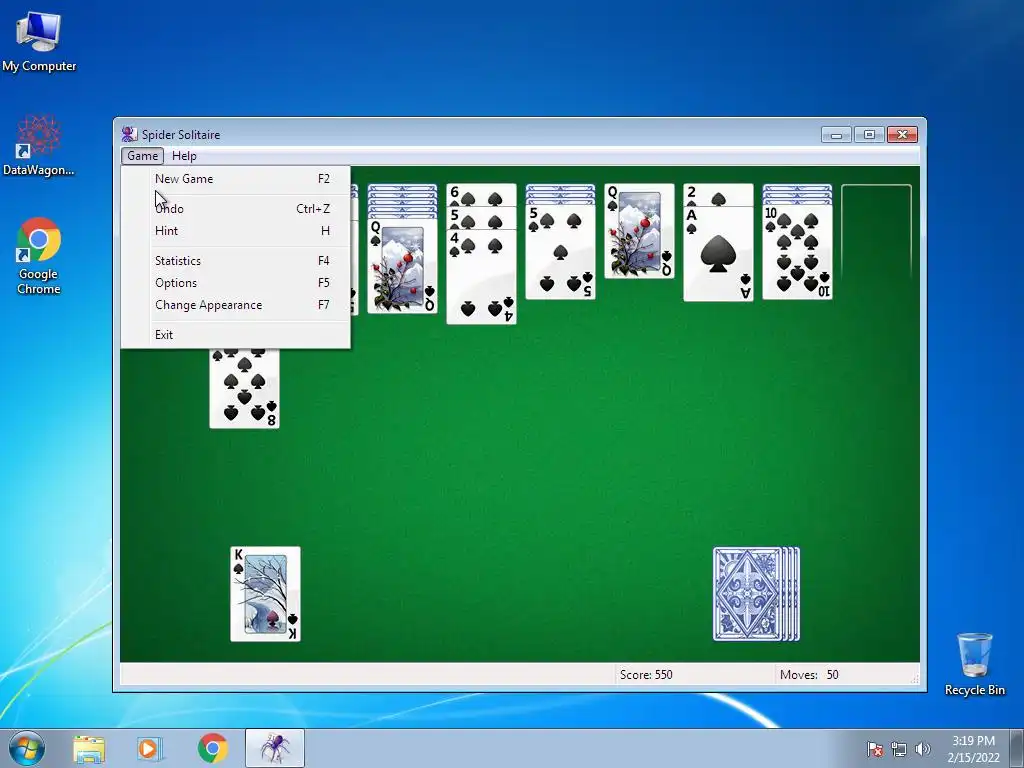Click the Score: 550 status text
The width and height of the screenshot is (1024, 768).
646,675
